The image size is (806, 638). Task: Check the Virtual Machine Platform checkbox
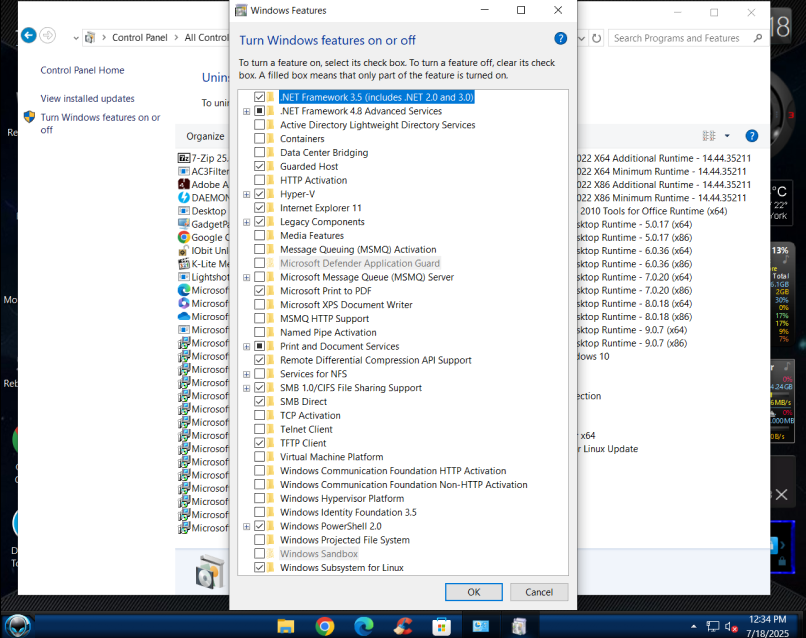click(x=260, y=457)
